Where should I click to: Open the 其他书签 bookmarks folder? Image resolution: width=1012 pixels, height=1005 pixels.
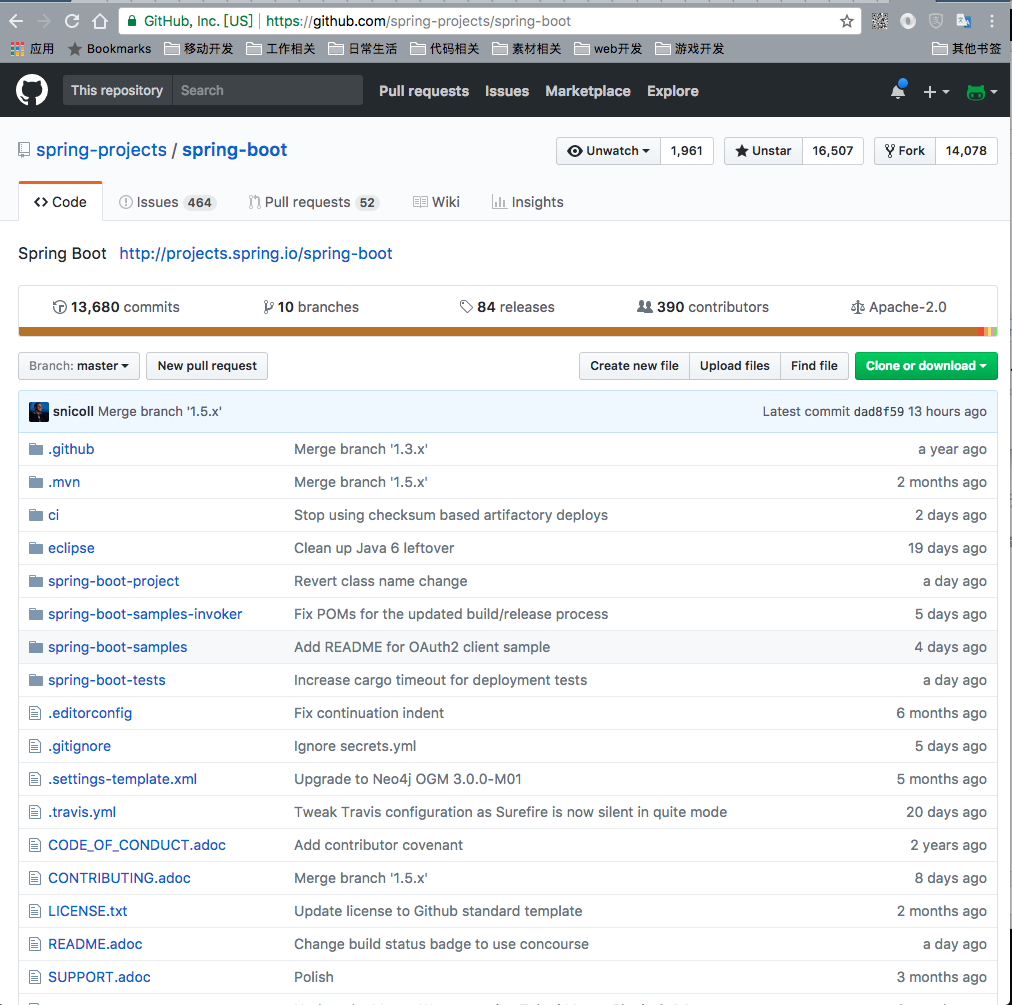[x=967, y=49]
